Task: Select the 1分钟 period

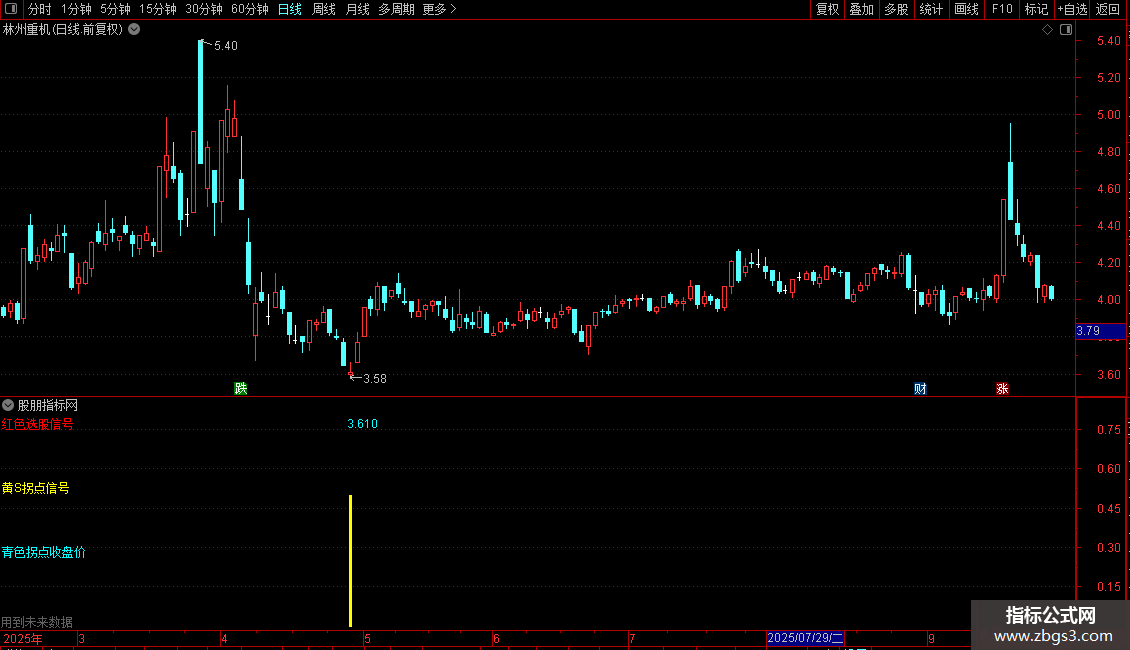Action: [76, 9]
